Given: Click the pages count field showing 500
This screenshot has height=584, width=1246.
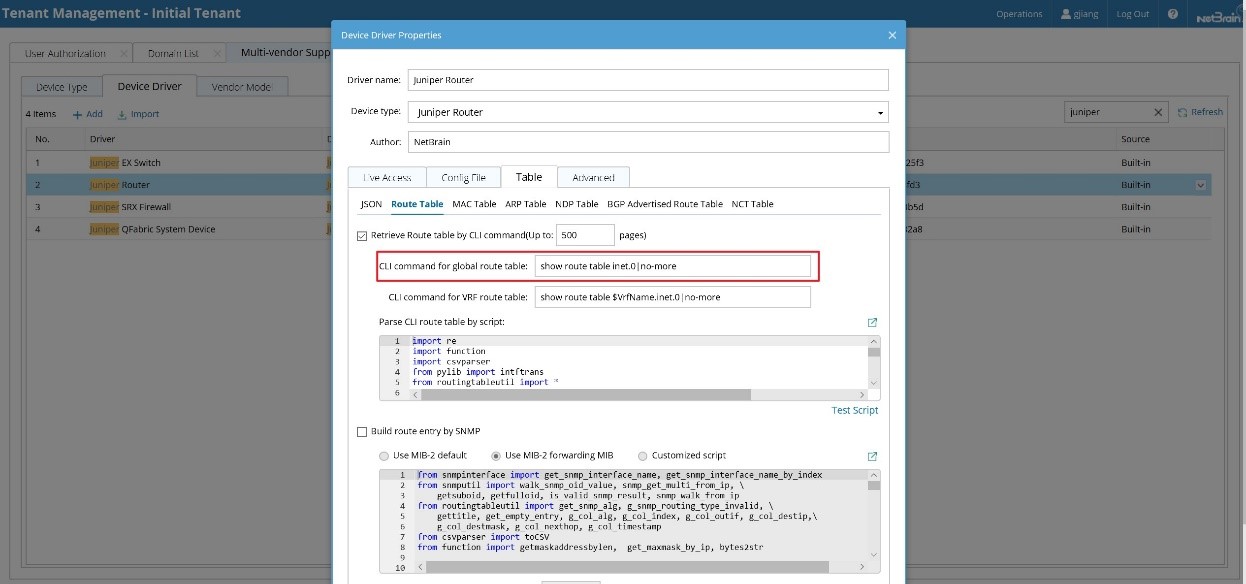Looking at the screenshot, I should coord(585,235).
